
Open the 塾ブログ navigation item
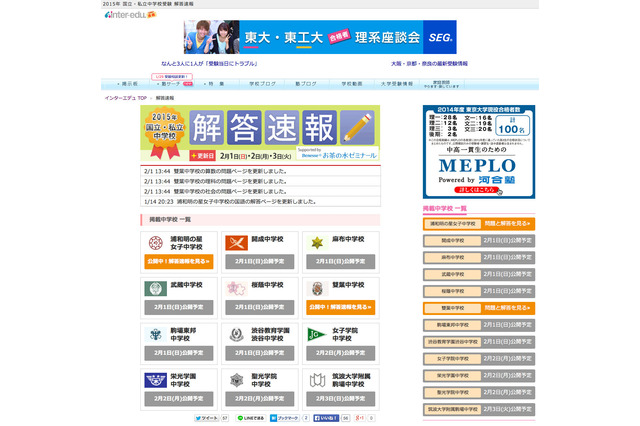(x=306, y=84)
